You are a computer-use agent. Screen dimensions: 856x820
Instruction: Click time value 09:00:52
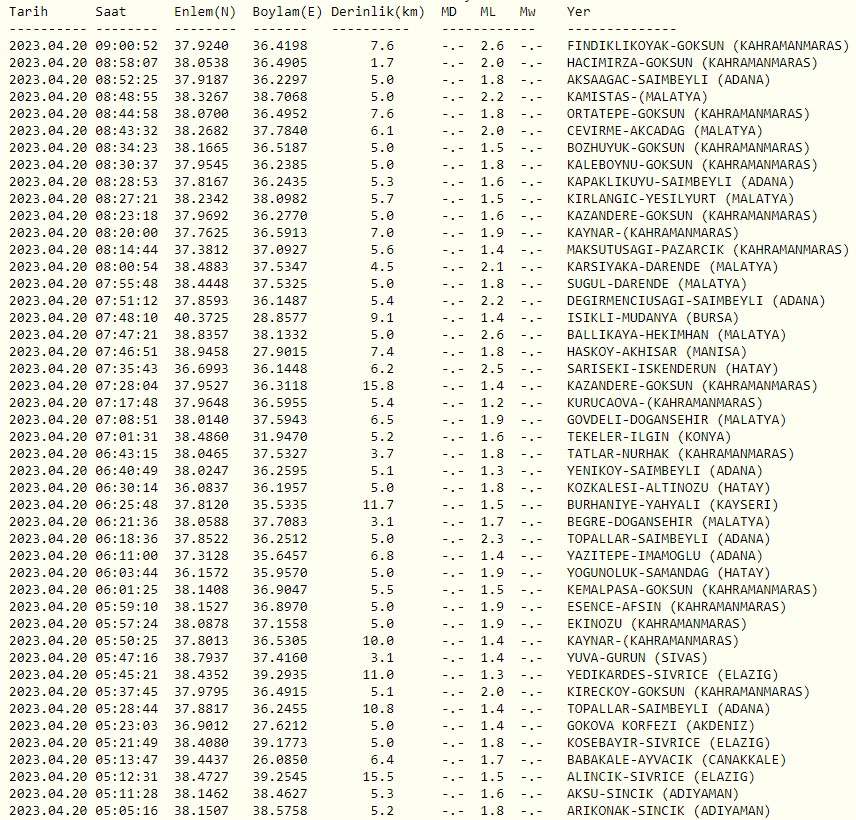[127, 46]
